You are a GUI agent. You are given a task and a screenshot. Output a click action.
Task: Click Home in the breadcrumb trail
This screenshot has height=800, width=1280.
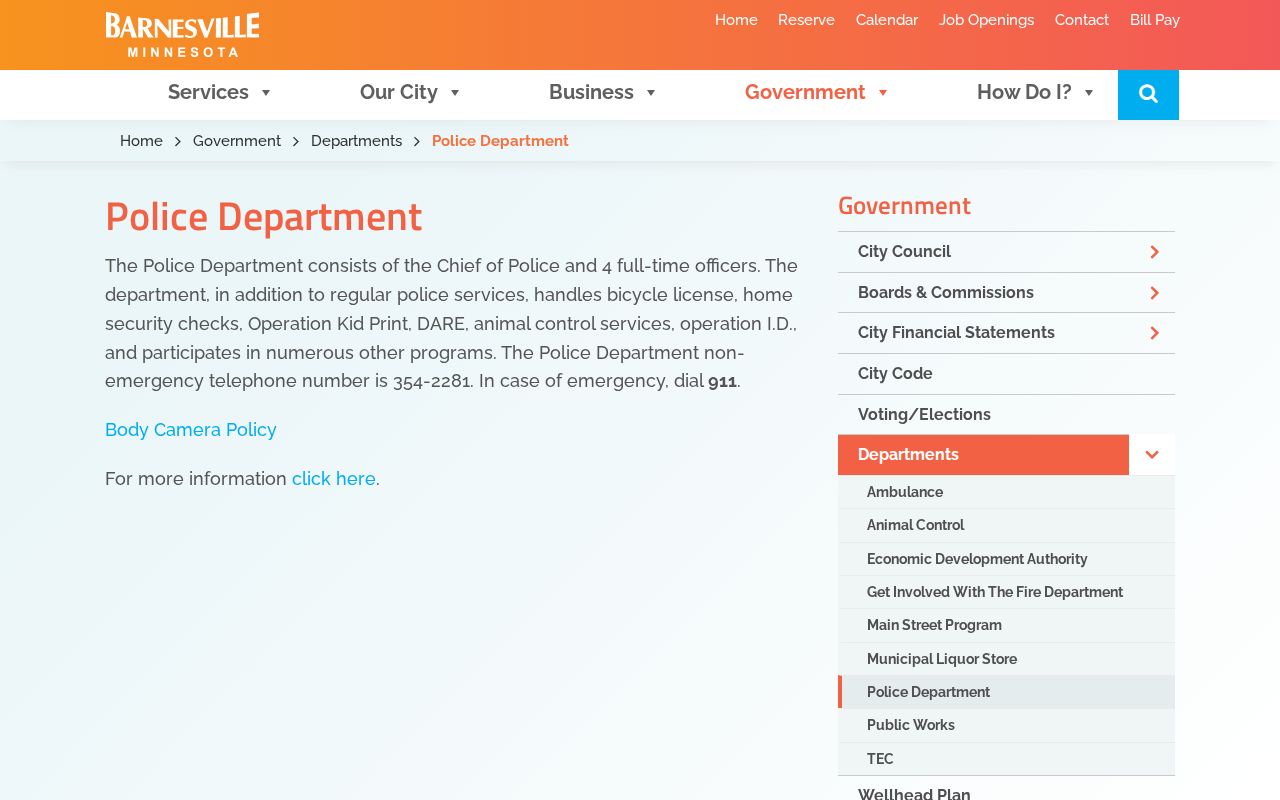click(x=141, y=141)
